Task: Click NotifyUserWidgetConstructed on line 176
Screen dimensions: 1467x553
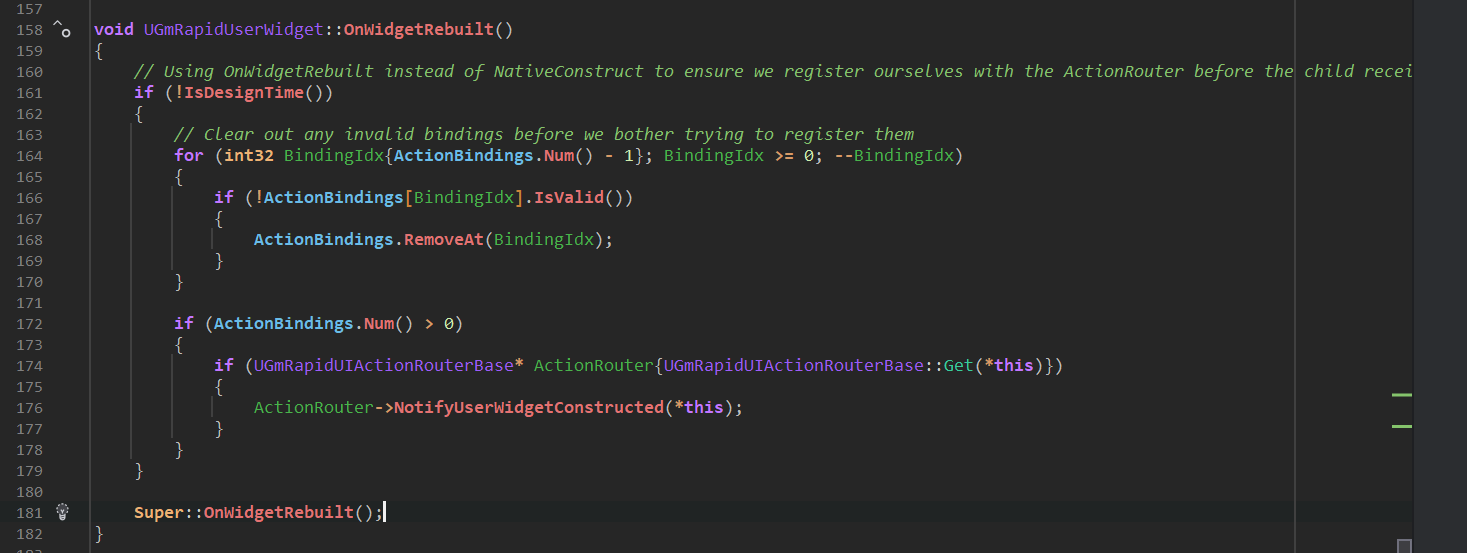Action: 529,407
